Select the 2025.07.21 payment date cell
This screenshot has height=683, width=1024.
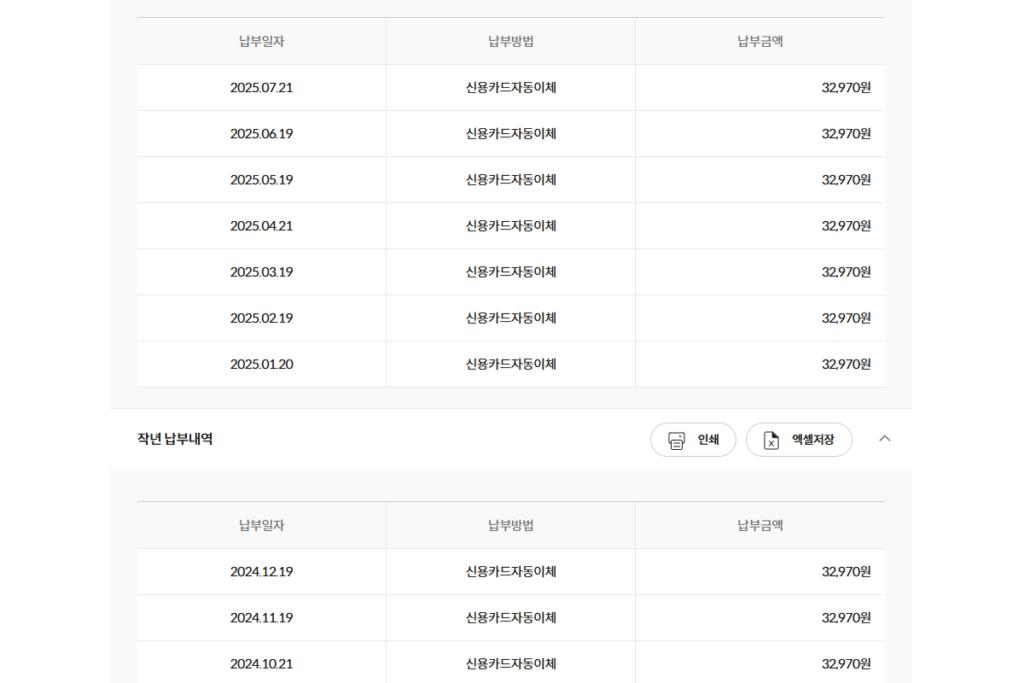coord(261,88)
